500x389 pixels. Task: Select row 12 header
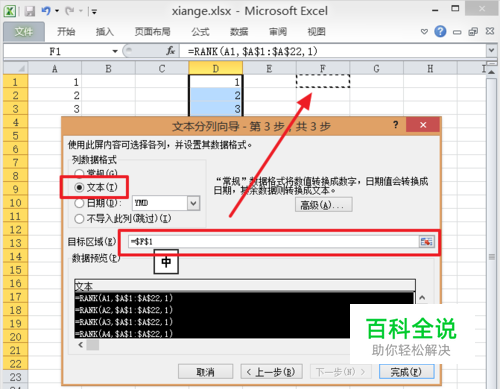click(x=15, y=229)
